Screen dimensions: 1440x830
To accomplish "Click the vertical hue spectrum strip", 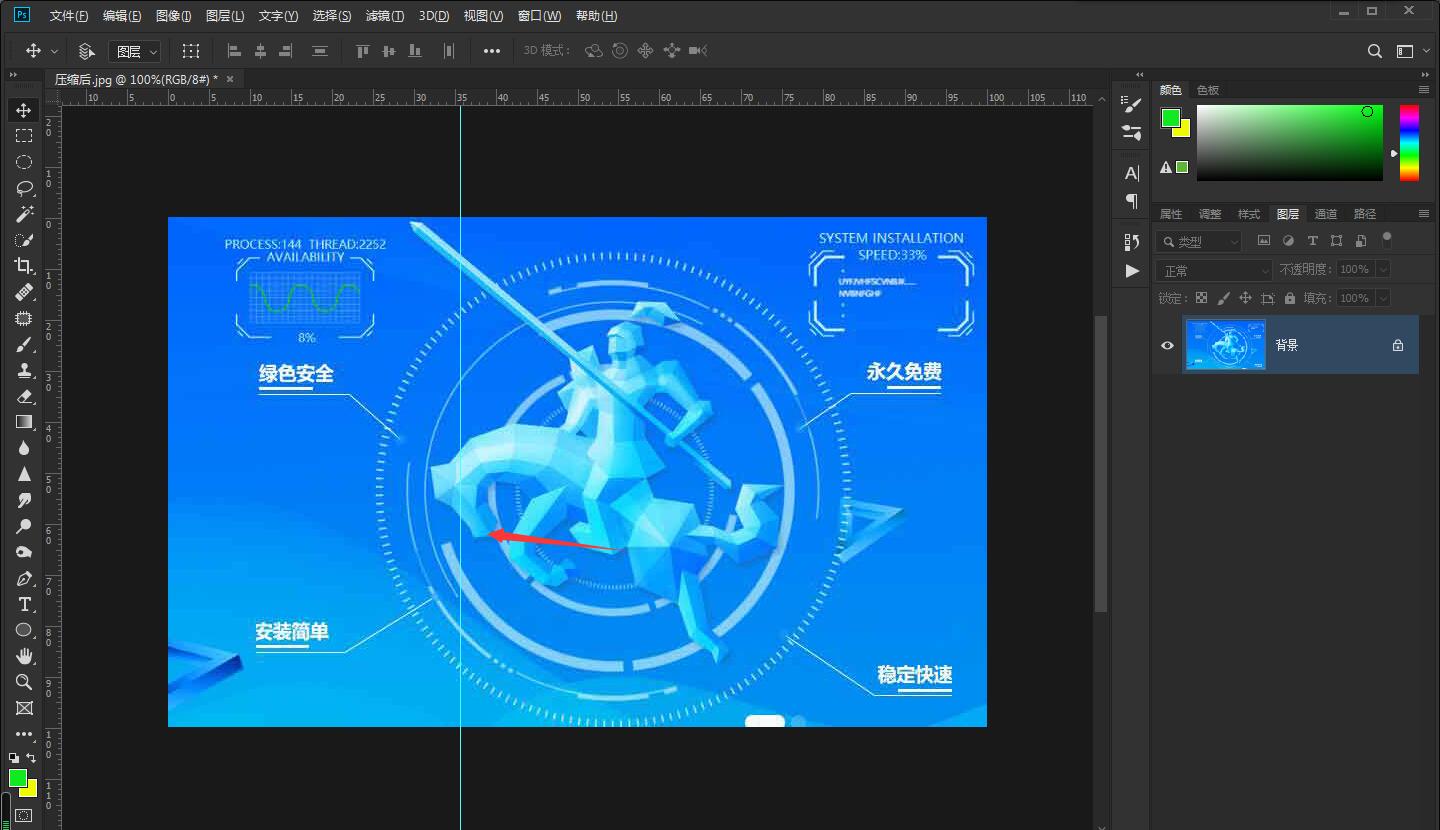I will (1408, 143).
